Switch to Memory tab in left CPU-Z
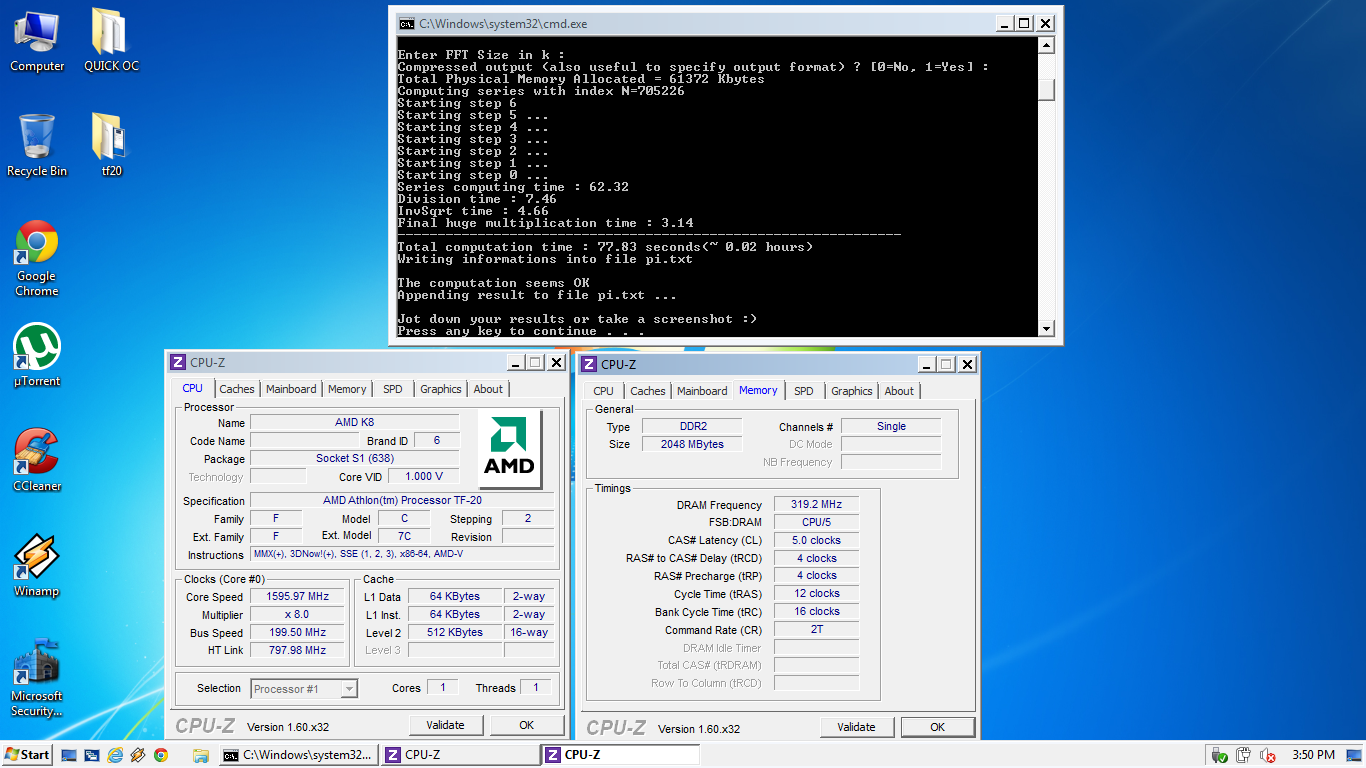This screenshot has width=1366, height=768. tap(347, 389)
